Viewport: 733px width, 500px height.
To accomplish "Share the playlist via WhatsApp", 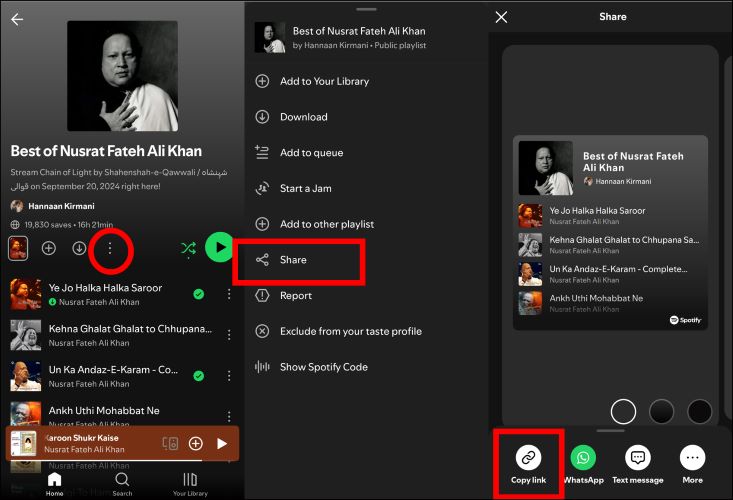I will coord(583,464).
